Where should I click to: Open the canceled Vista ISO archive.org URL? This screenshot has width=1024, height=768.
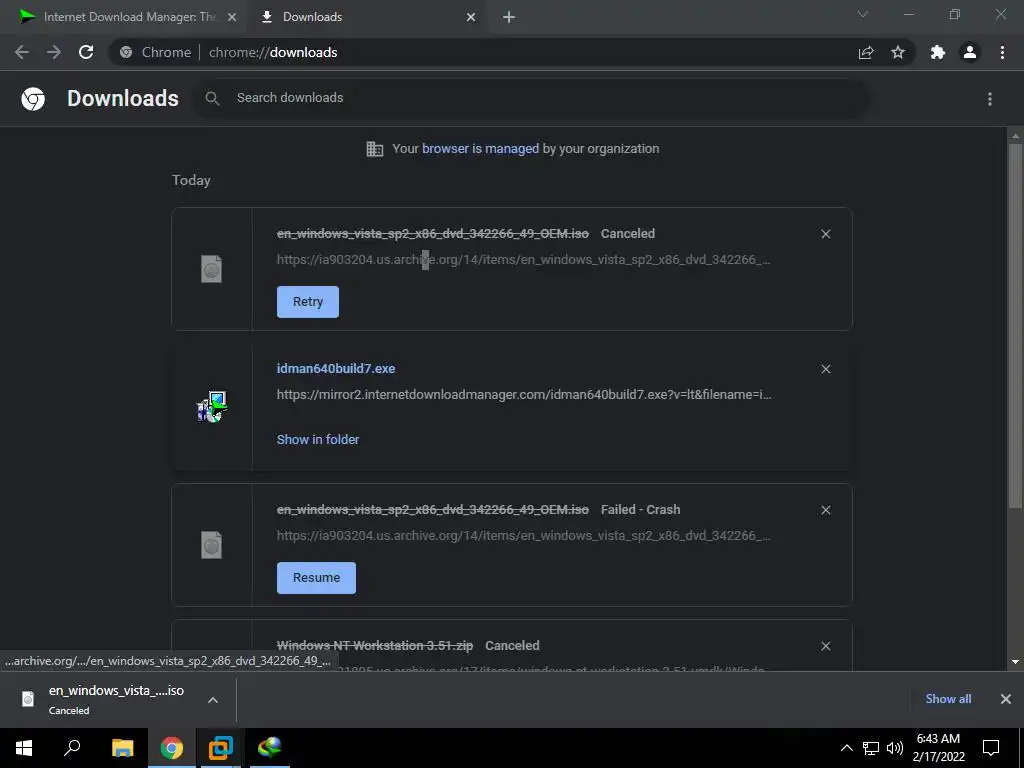pyautogui.click(x=524, y=259)
